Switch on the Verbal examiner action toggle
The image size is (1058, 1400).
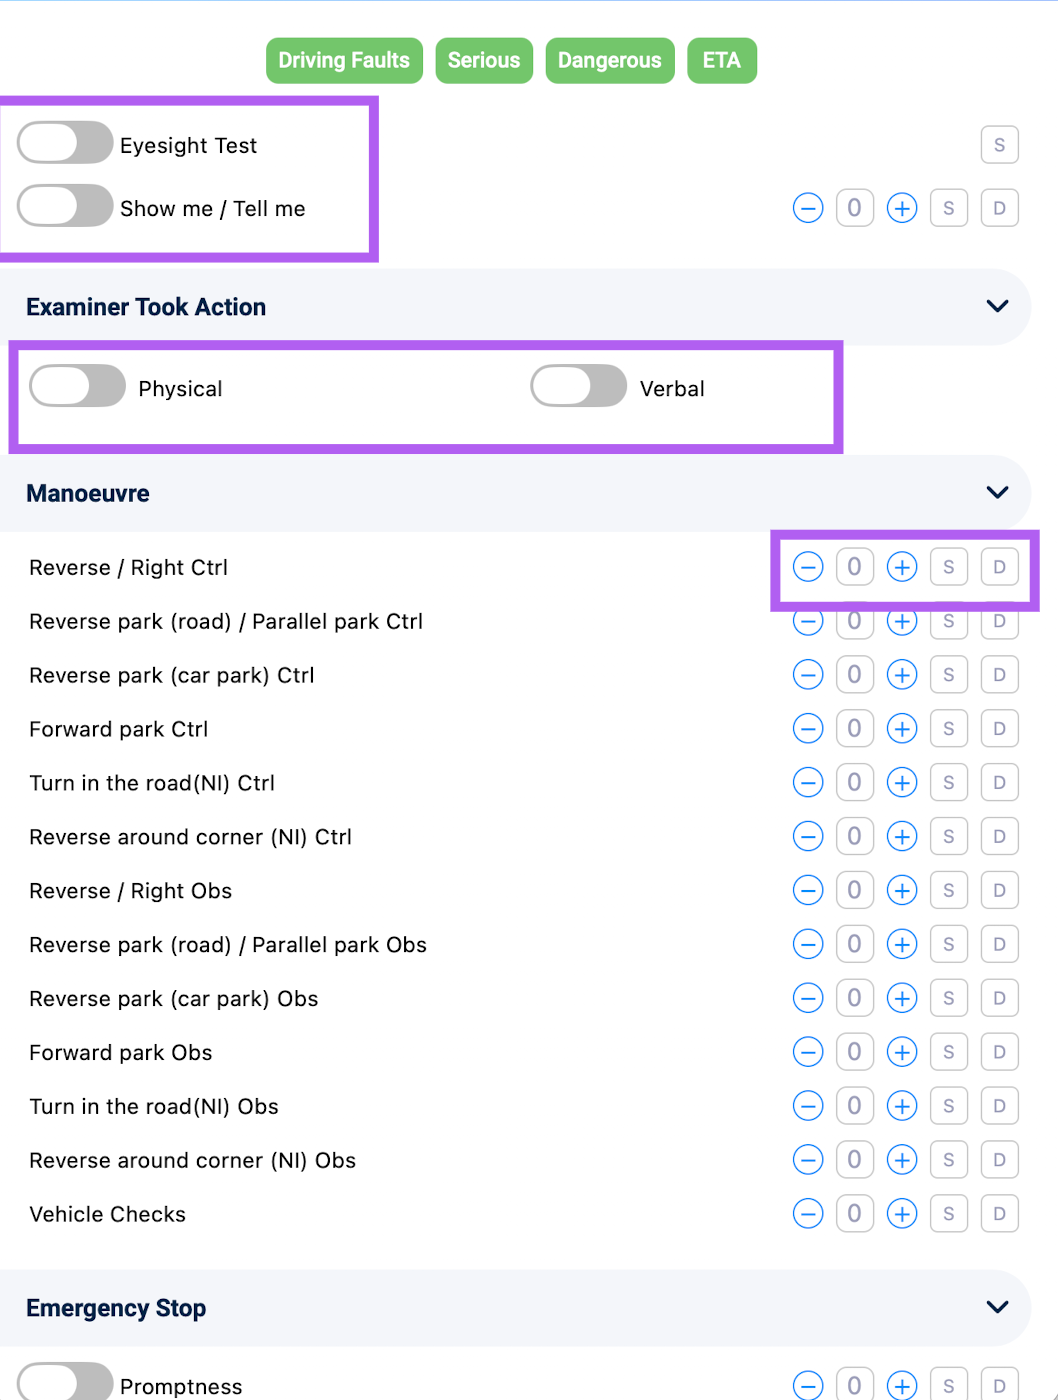pos(578,386)
